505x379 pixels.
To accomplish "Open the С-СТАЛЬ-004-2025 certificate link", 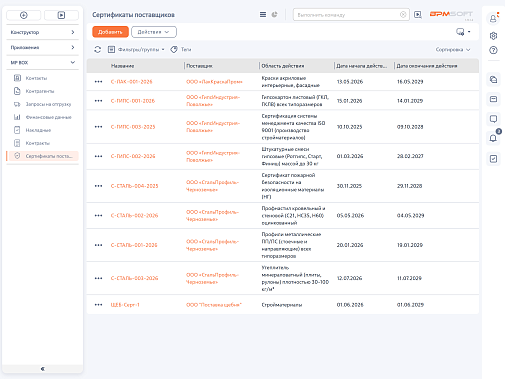I will pos(134,186).
